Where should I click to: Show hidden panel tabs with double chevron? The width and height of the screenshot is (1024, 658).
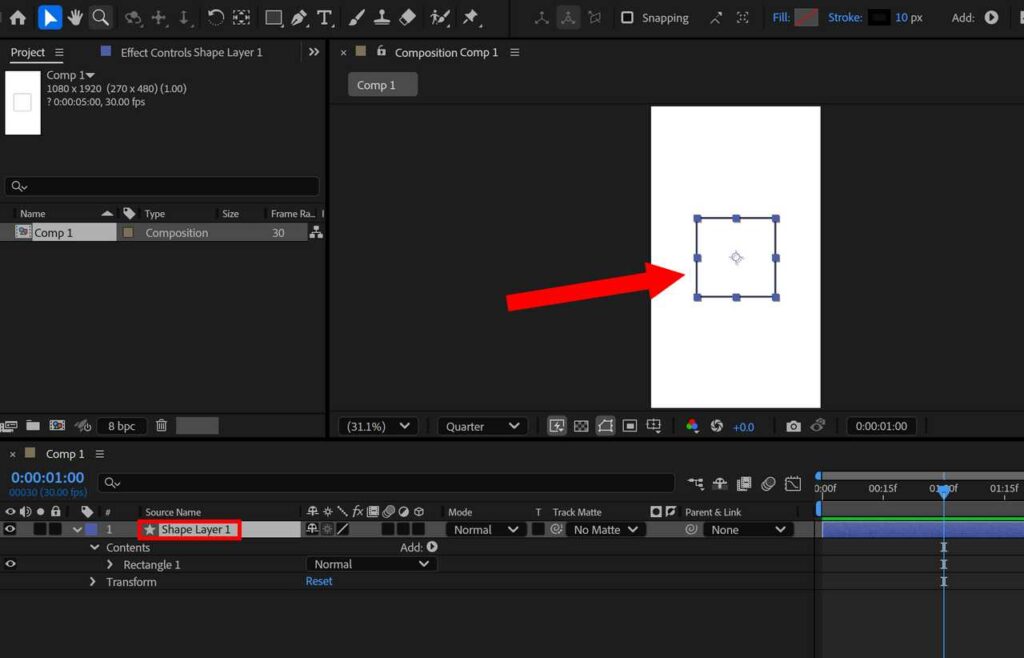[x=314, y=52]
